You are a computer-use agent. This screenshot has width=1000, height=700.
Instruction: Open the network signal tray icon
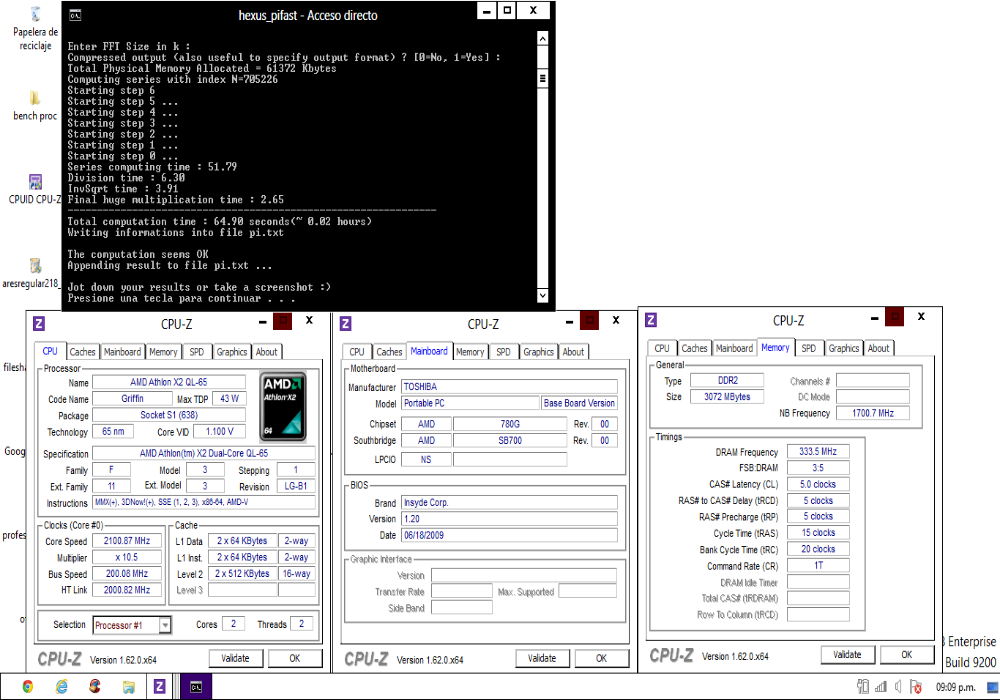(x=881, y=687)
